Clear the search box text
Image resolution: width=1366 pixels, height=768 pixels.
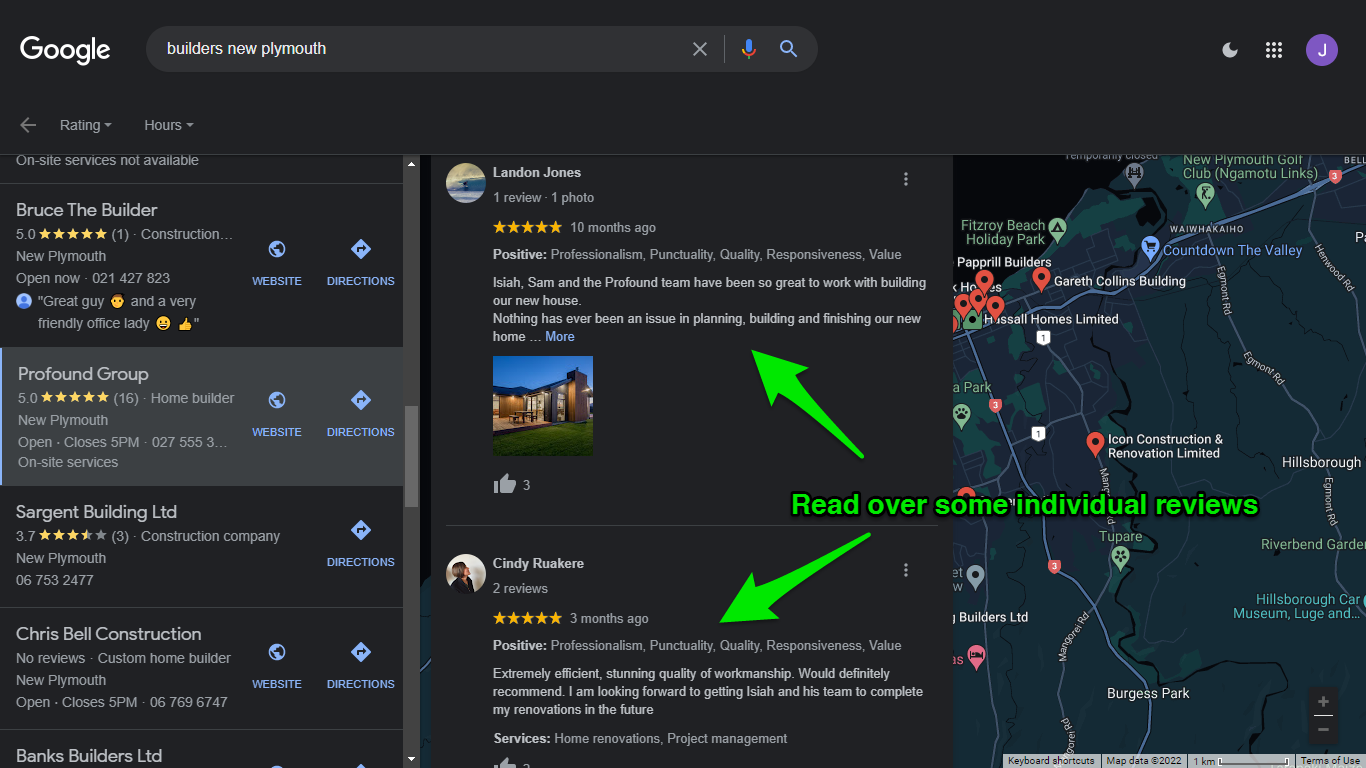click(700, 49)
